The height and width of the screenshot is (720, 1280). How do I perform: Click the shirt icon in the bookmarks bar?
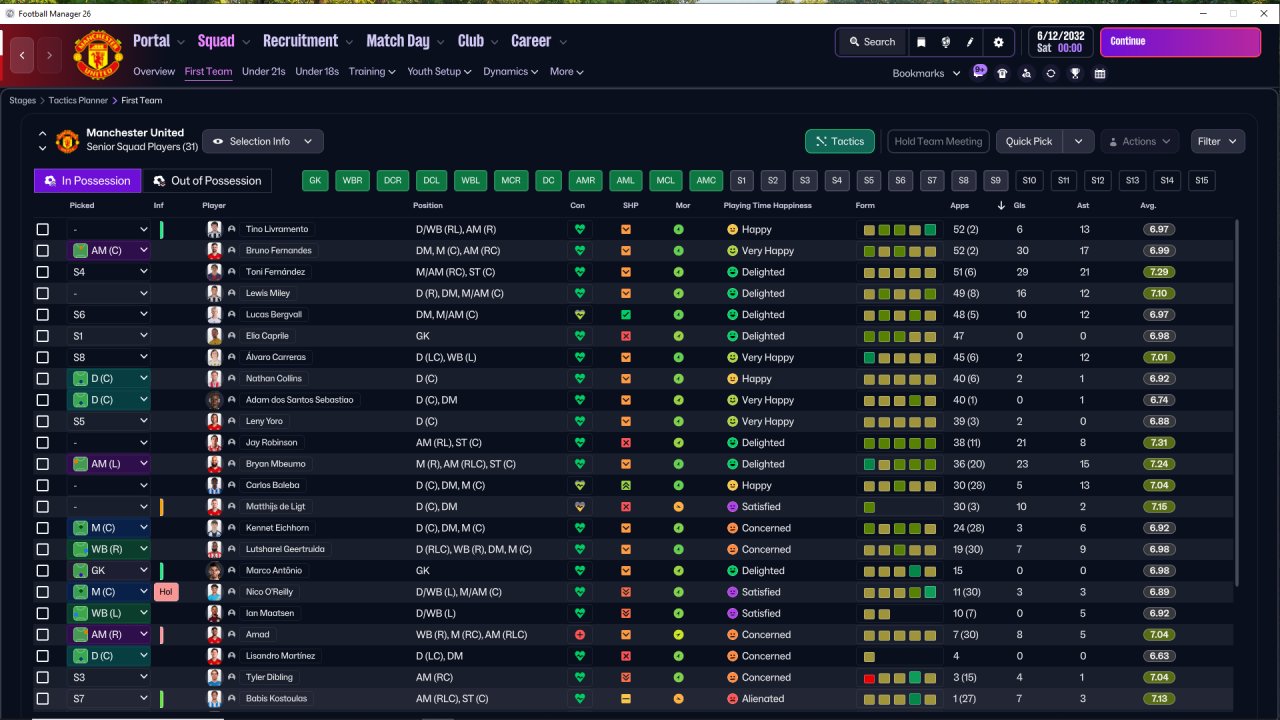[1002, 73]
